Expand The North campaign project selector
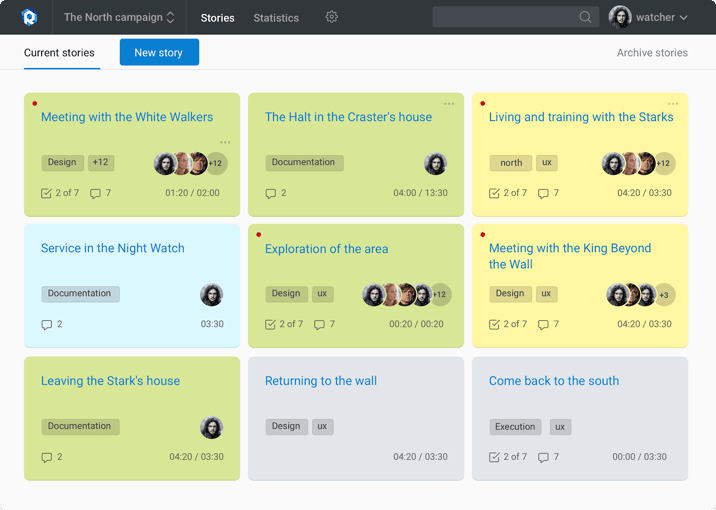Image resolution: width=716 pixels, height=510 pixels. (x=119, y=17)
